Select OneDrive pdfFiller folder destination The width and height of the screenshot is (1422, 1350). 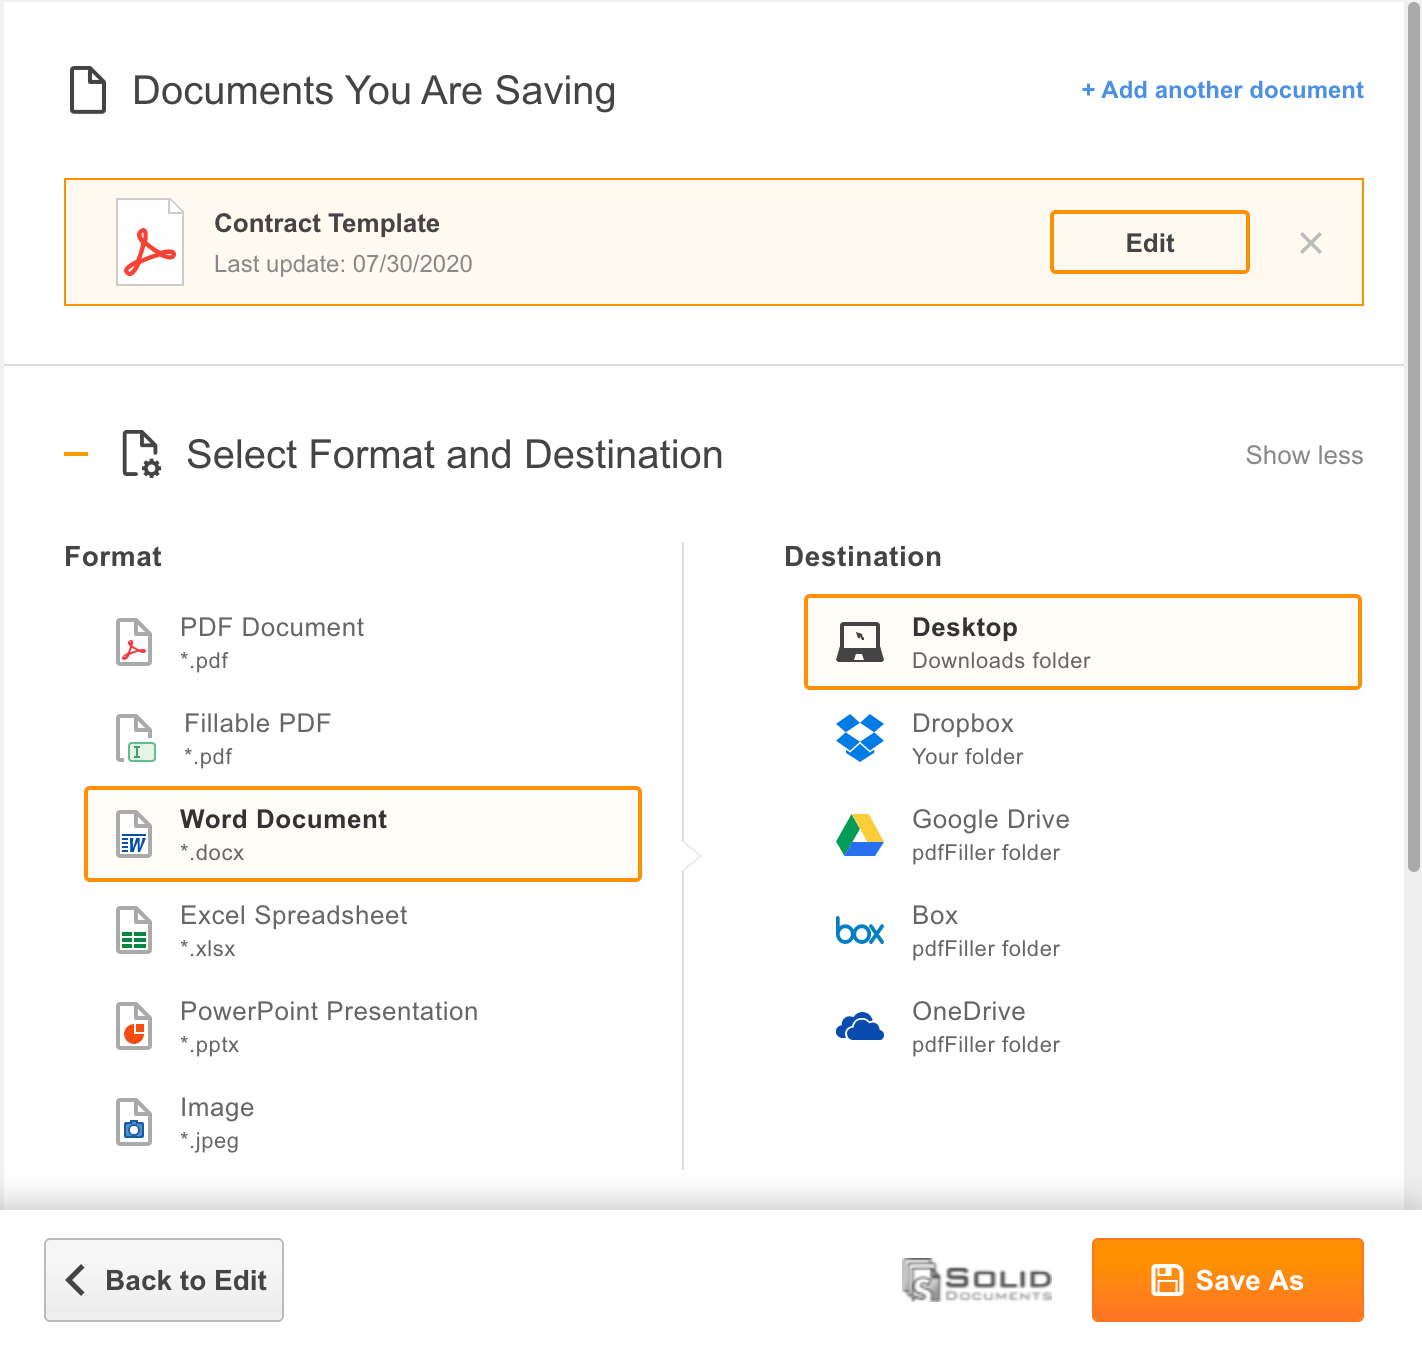(x=1083, y=1027)
